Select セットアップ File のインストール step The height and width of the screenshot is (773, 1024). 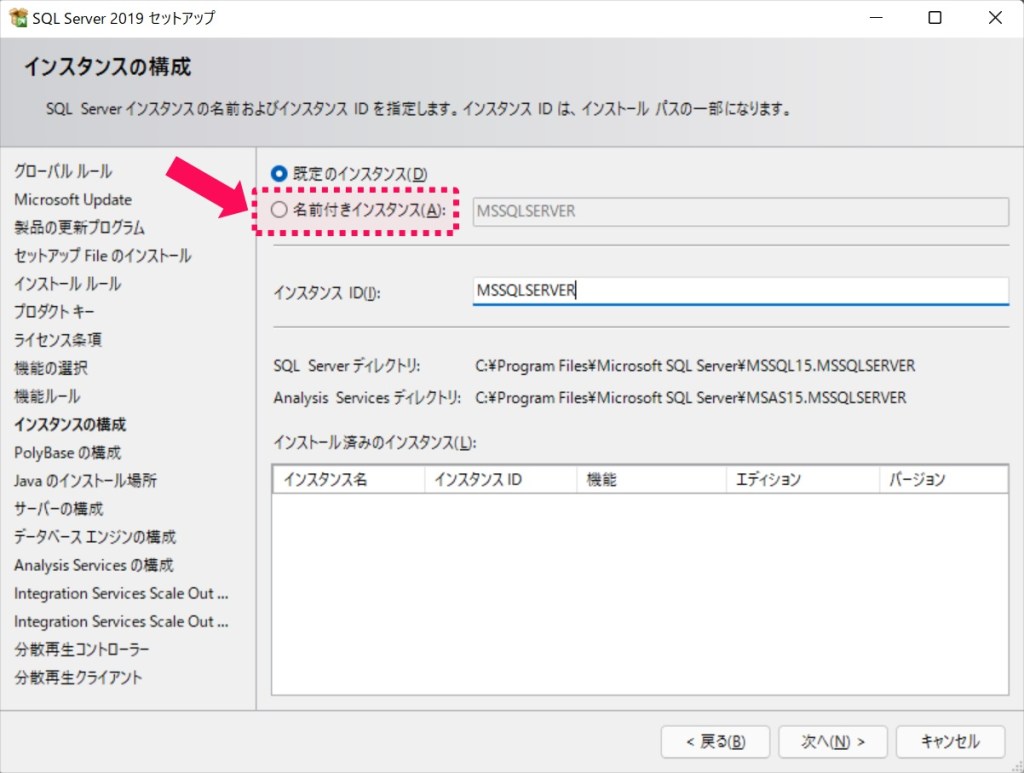[103, 255]
